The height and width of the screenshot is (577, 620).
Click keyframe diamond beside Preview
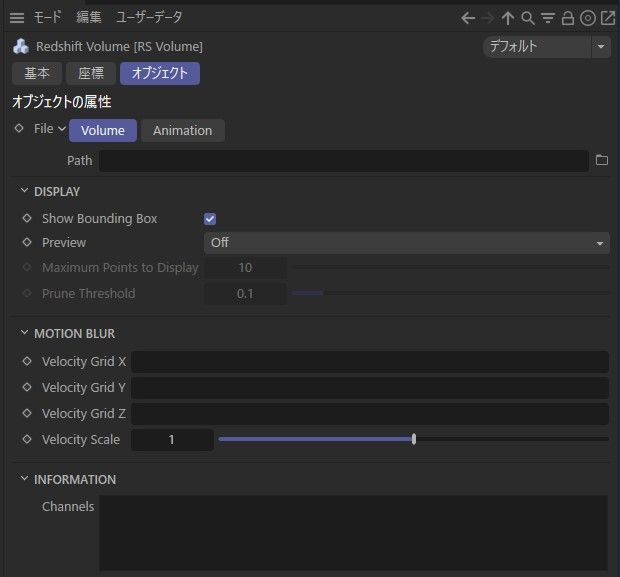pos(27,242)
